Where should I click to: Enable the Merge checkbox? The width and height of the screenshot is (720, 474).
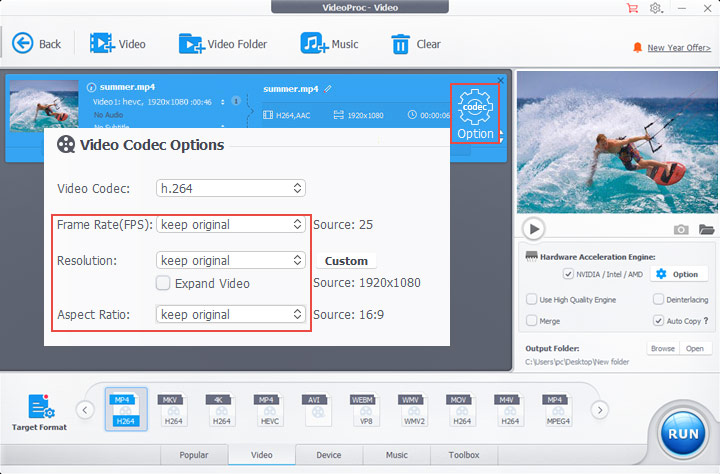click(x=531, y=321)
